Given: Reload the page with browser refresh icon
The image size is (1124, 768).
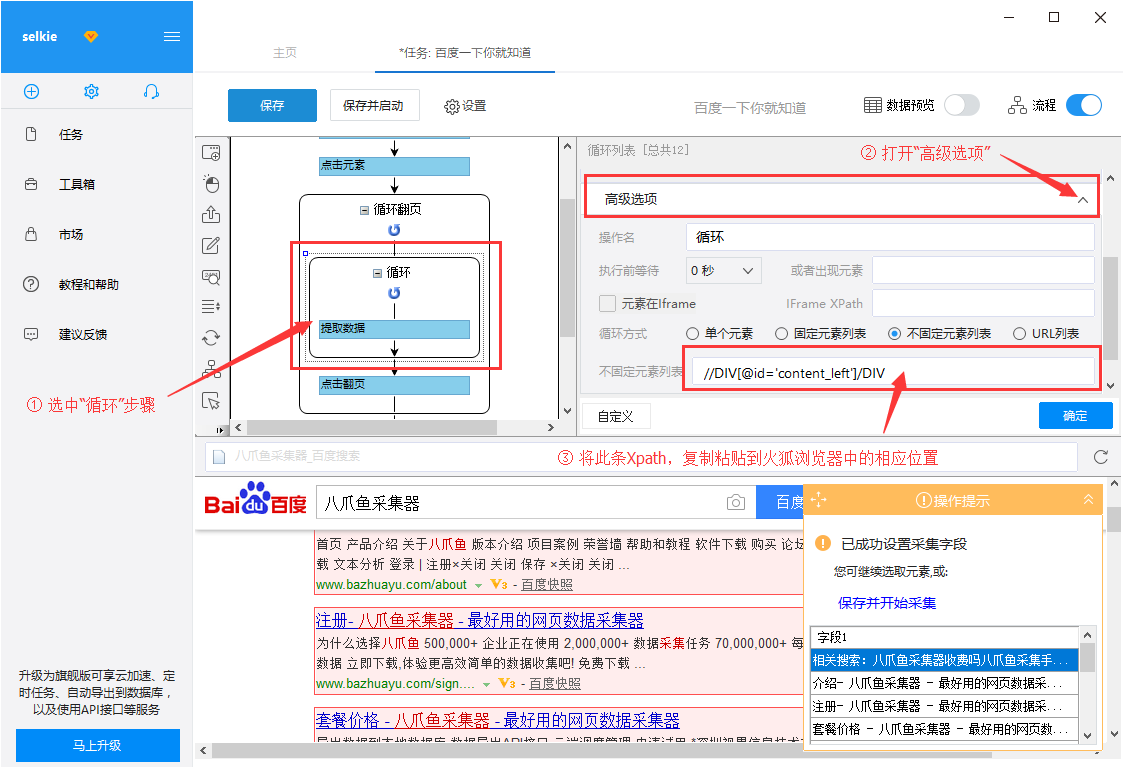Looking at the screenshot, I should [x=1101, y=457].
